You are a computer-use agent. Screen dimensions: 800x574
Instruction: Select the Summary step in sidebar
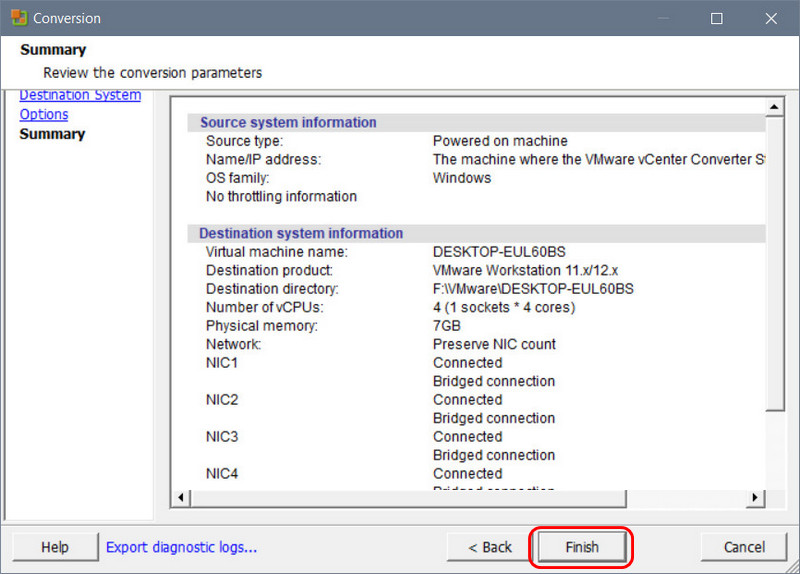pos(52,134)
